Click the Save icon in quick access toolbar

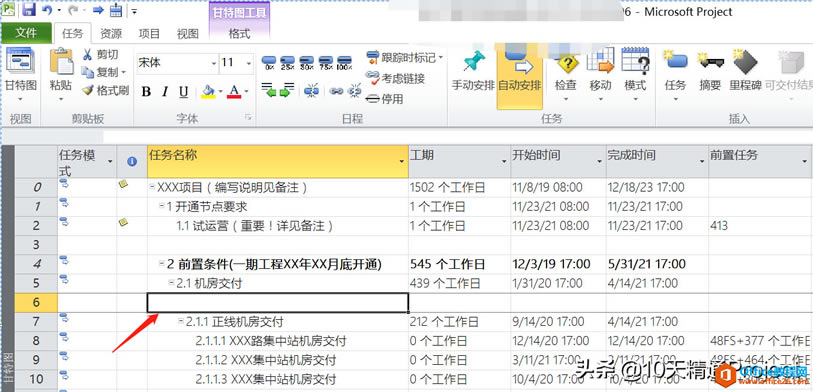(29, 10)
